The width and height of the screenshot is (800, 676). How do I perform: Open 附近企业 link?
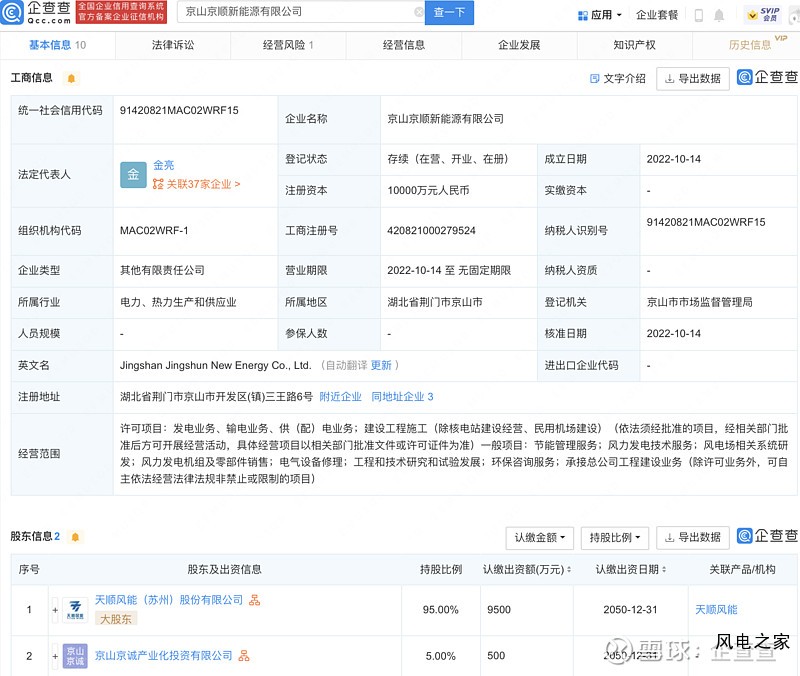(x=340, y=397)
